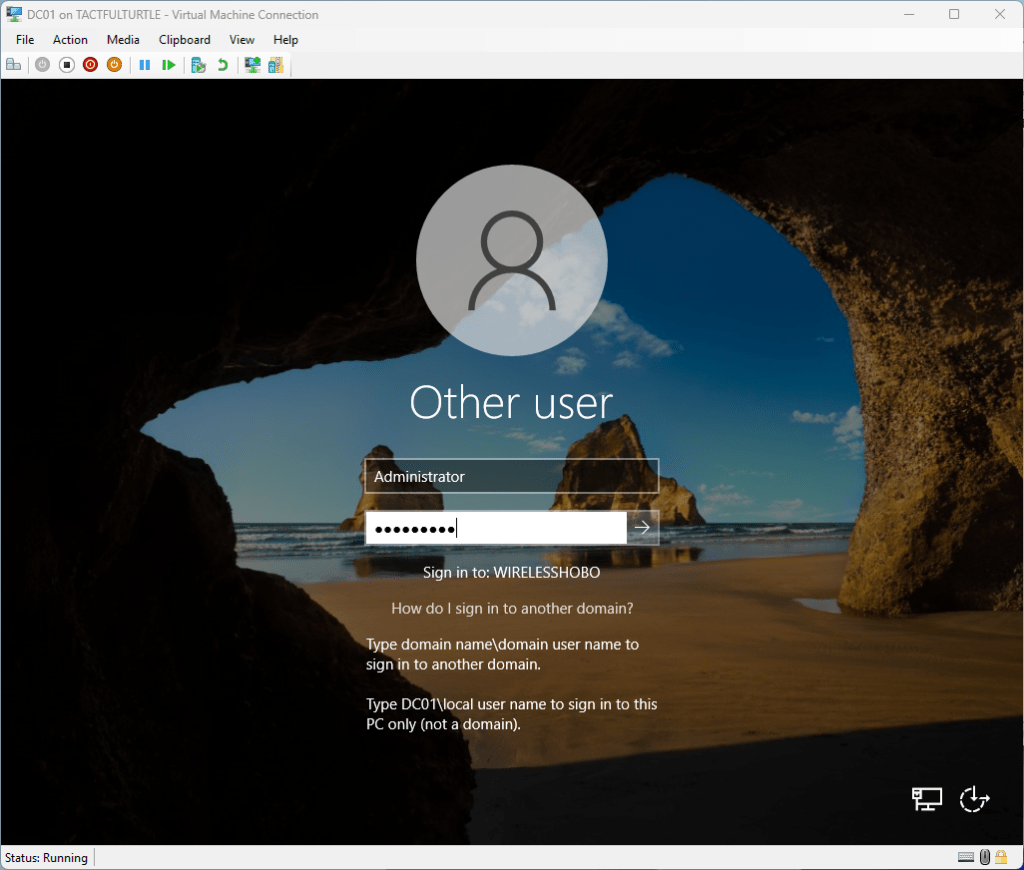
Task: Click the password submit arrow button
Action: point(643,528)
